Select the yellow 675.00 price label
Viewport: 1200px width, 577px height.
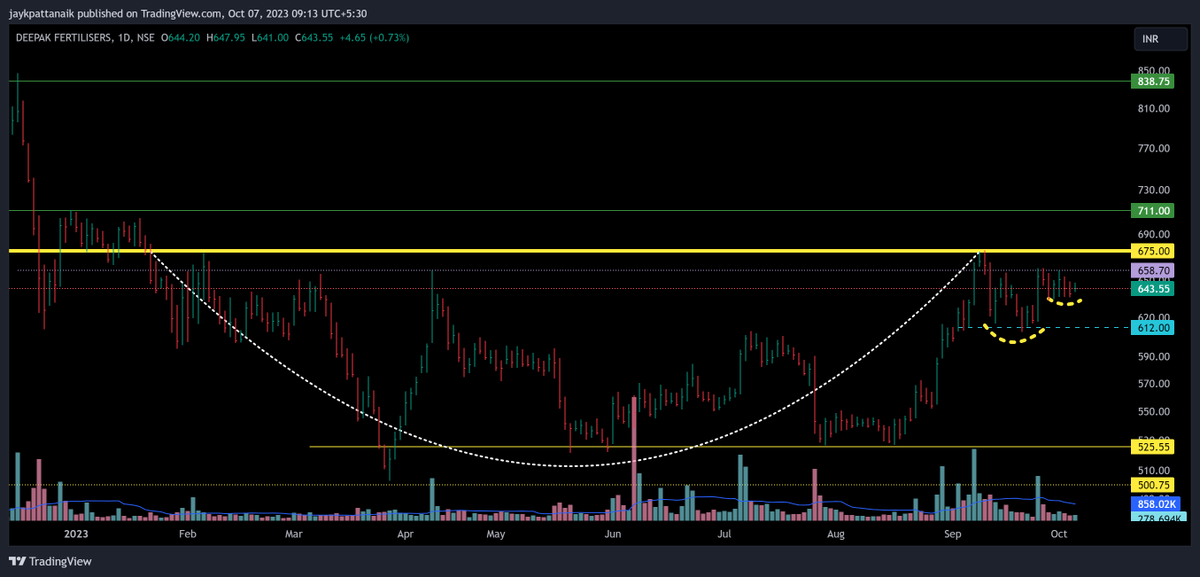1154,251
